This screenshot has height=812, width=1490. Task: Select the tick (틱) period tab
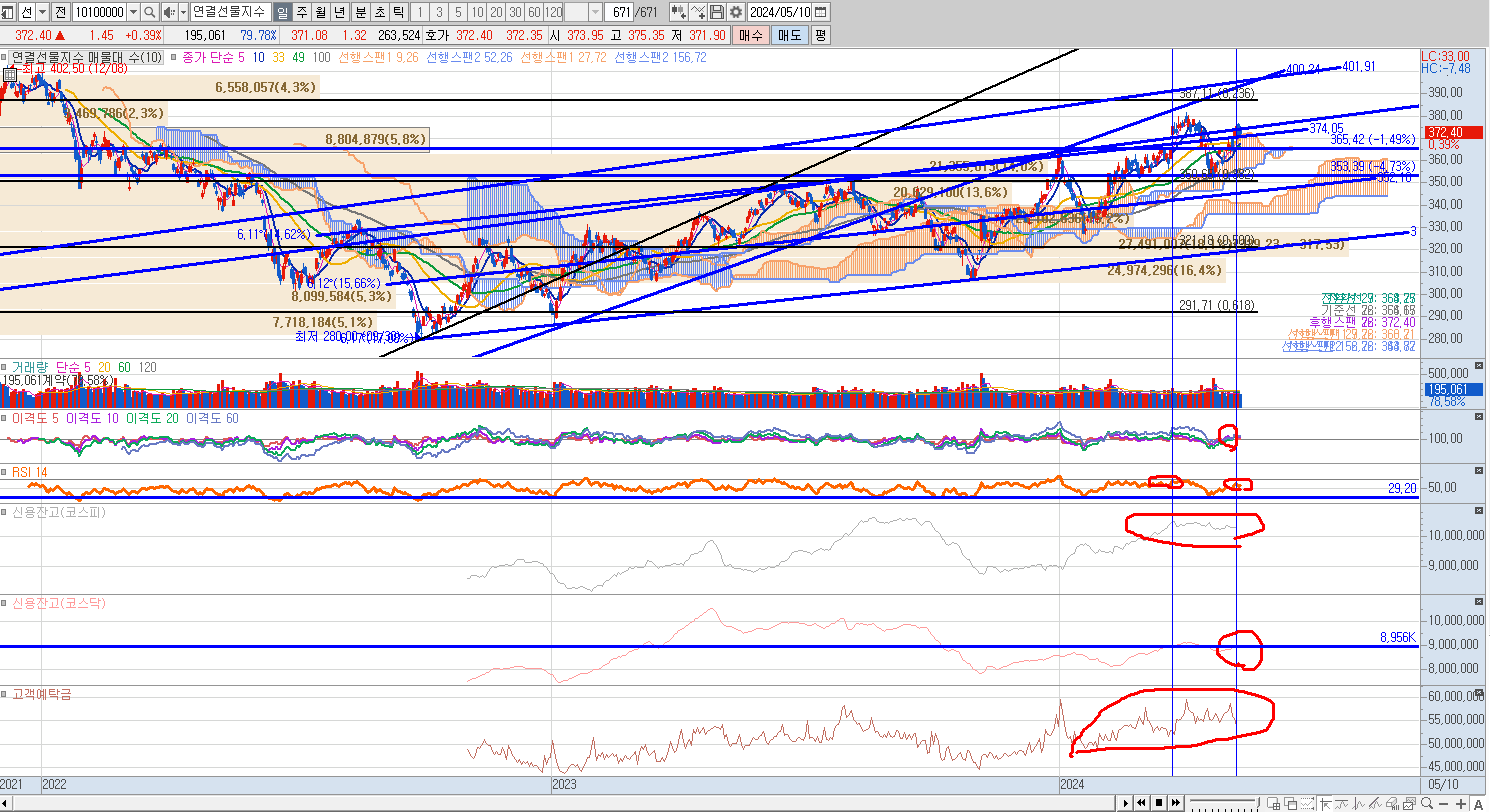(398, 12)
